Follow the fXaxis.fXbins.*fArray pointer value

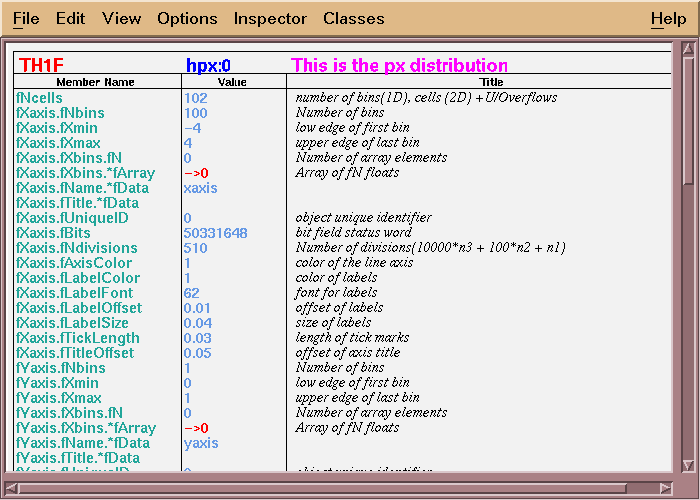click(x=196, y=173)
